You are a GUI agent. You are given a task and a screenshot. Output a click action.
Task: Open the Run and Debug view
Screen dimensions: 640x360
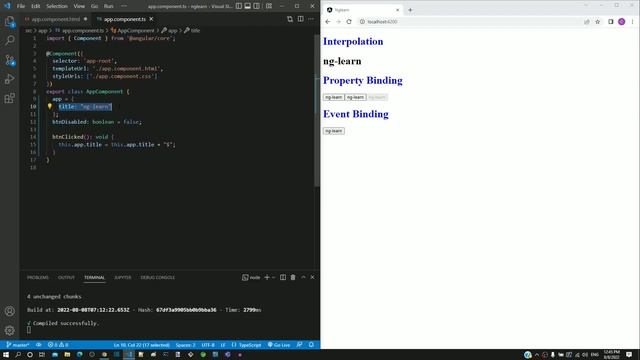tap(9, 79)
